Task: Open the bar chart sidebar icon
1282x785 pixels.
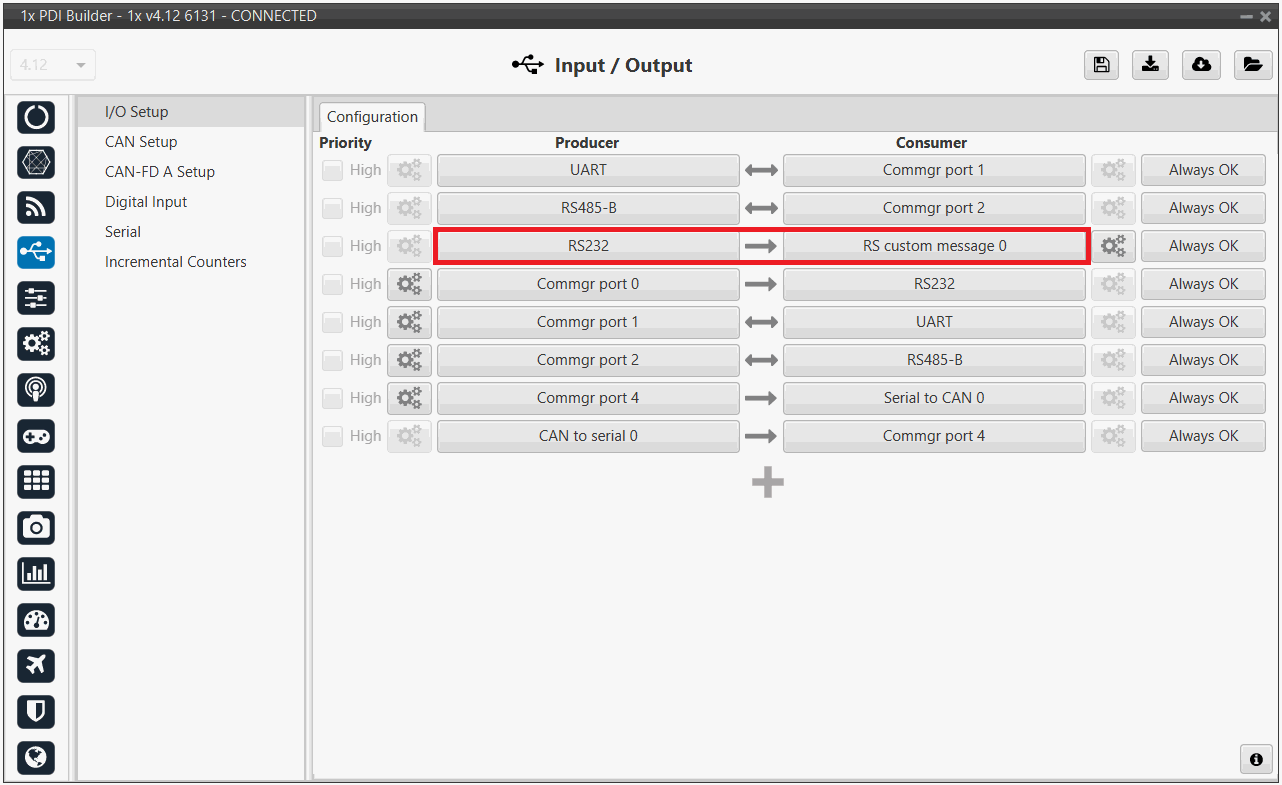Action: click(36, 574)
